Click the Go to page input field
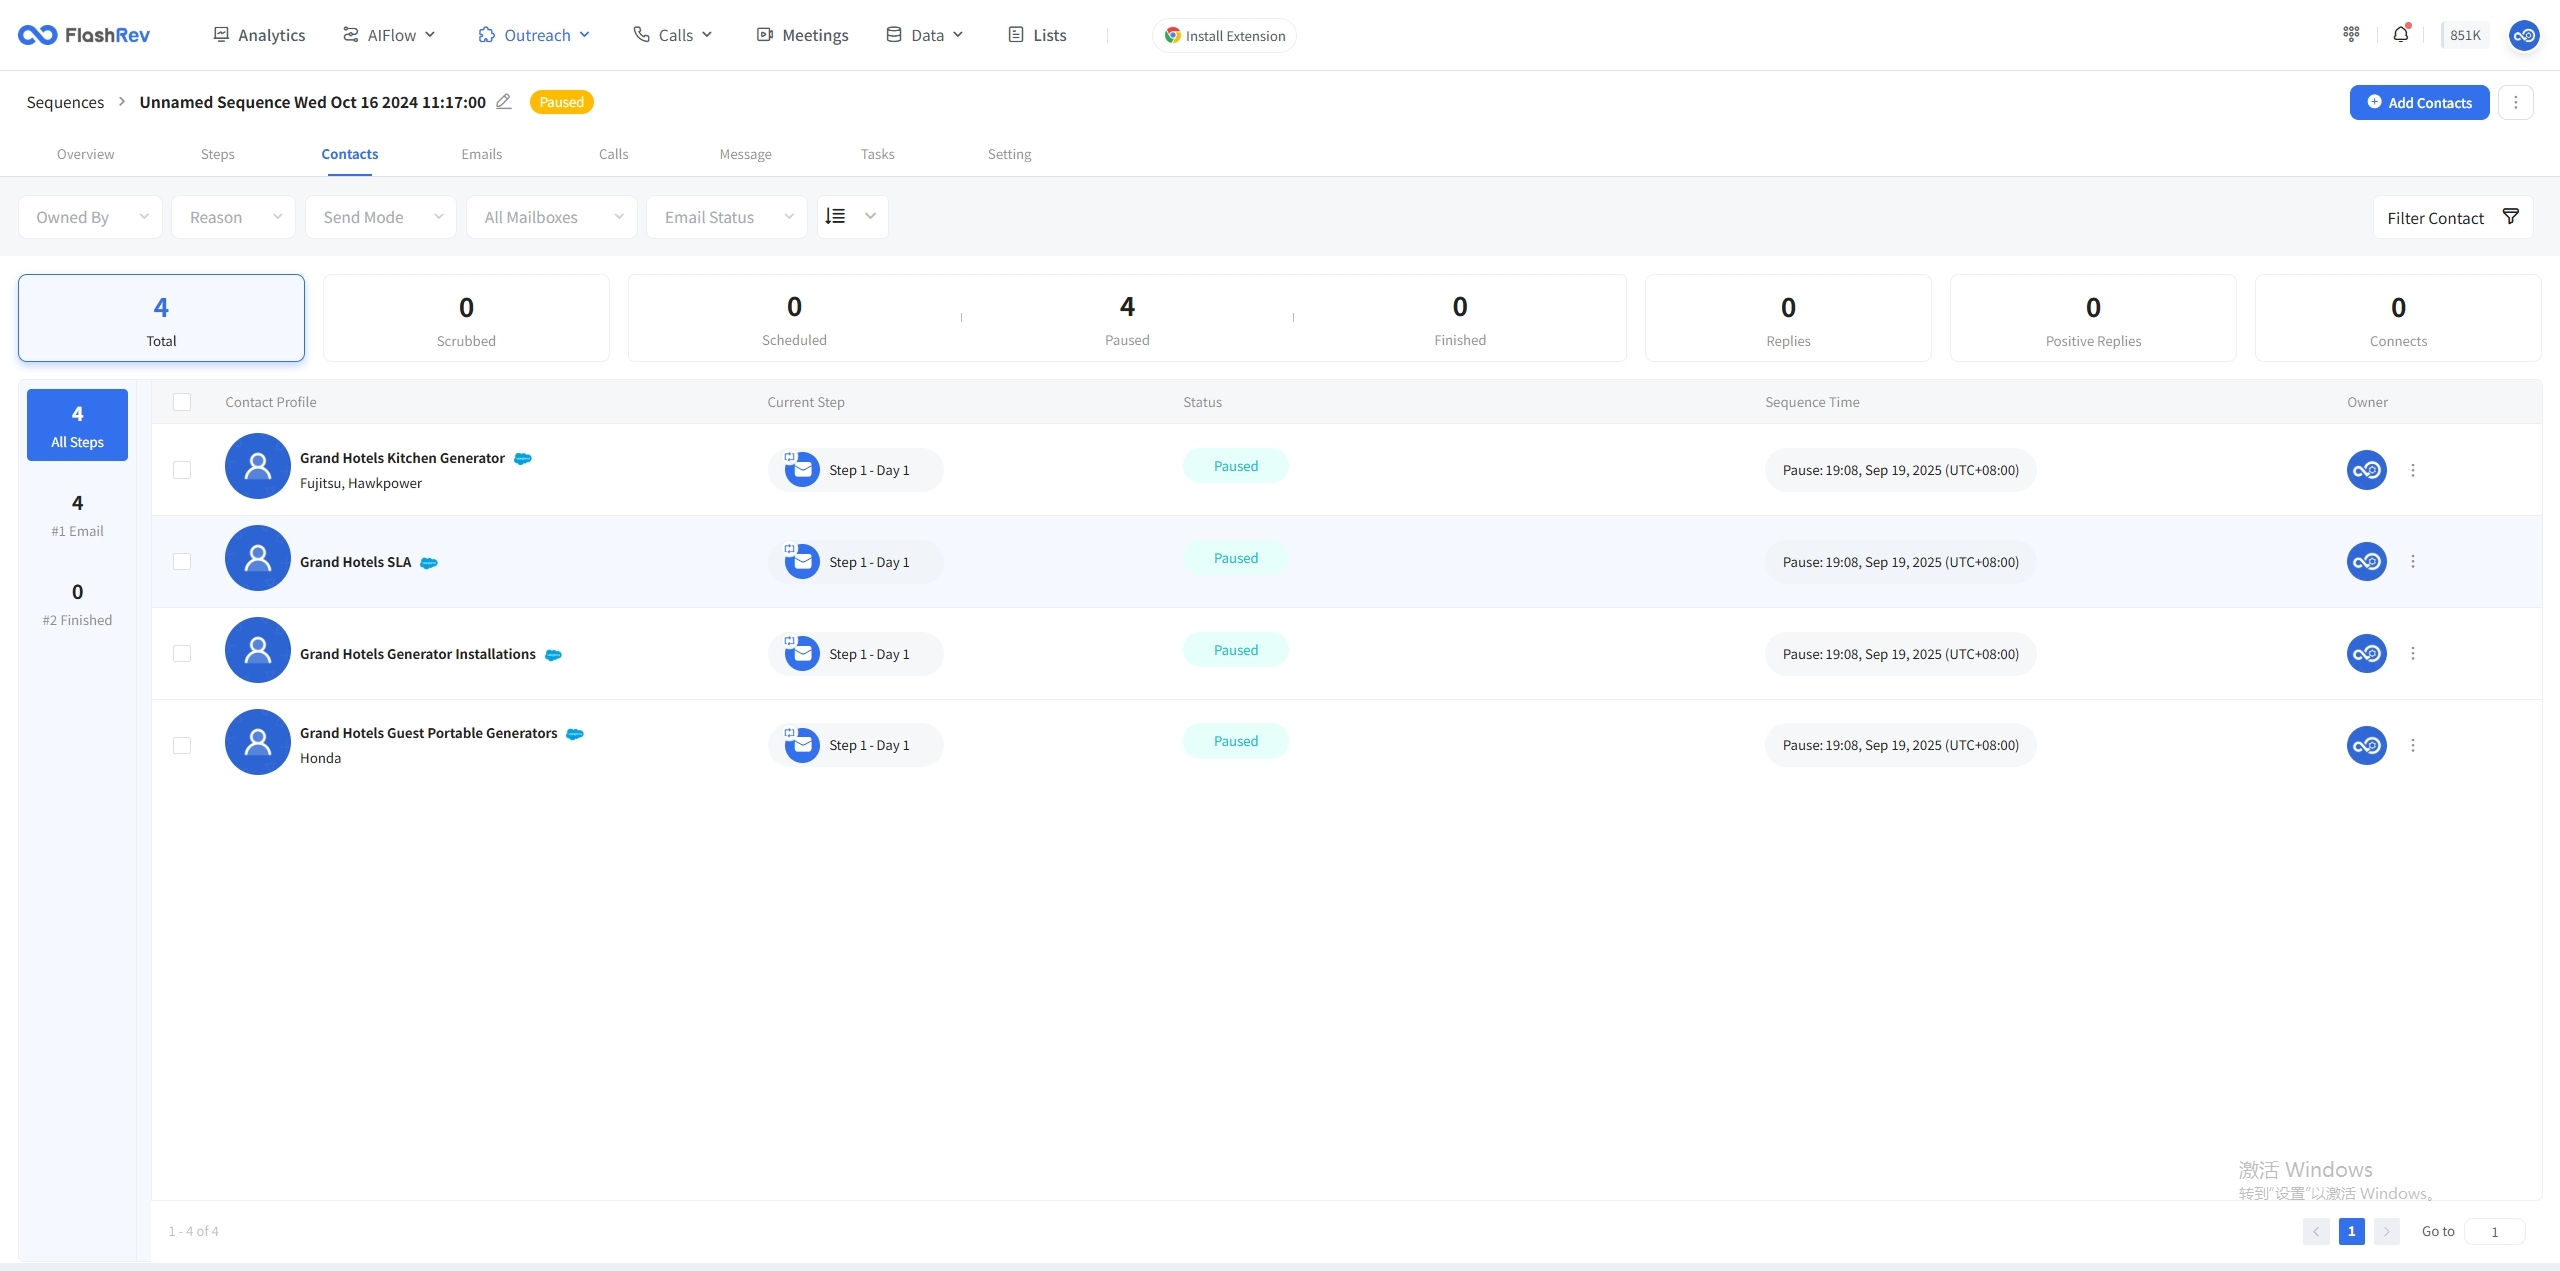This screenshot has height=1271, width=2560. pos(2494,1232)
